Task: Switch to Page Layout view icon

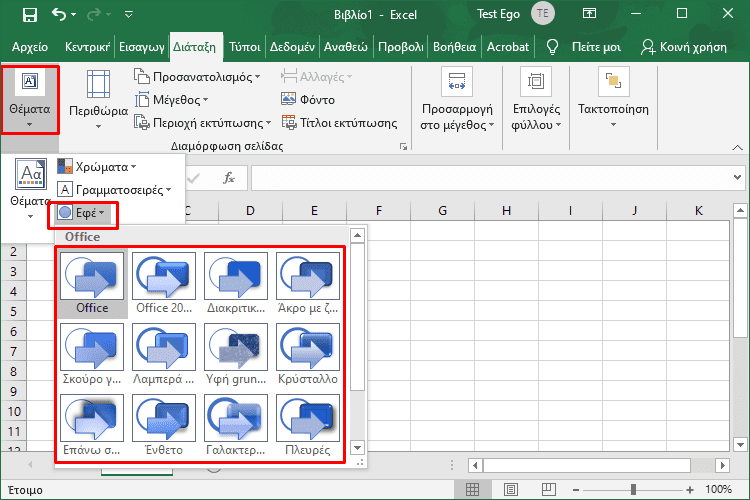Action: [510, 489]
